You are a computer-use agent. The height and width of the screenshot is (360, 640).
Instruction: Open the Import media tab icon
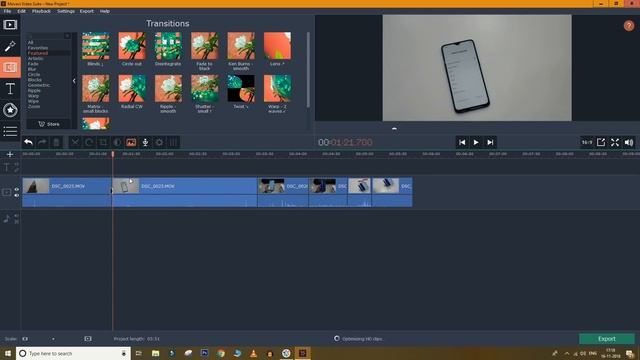[x=10, y=25]
